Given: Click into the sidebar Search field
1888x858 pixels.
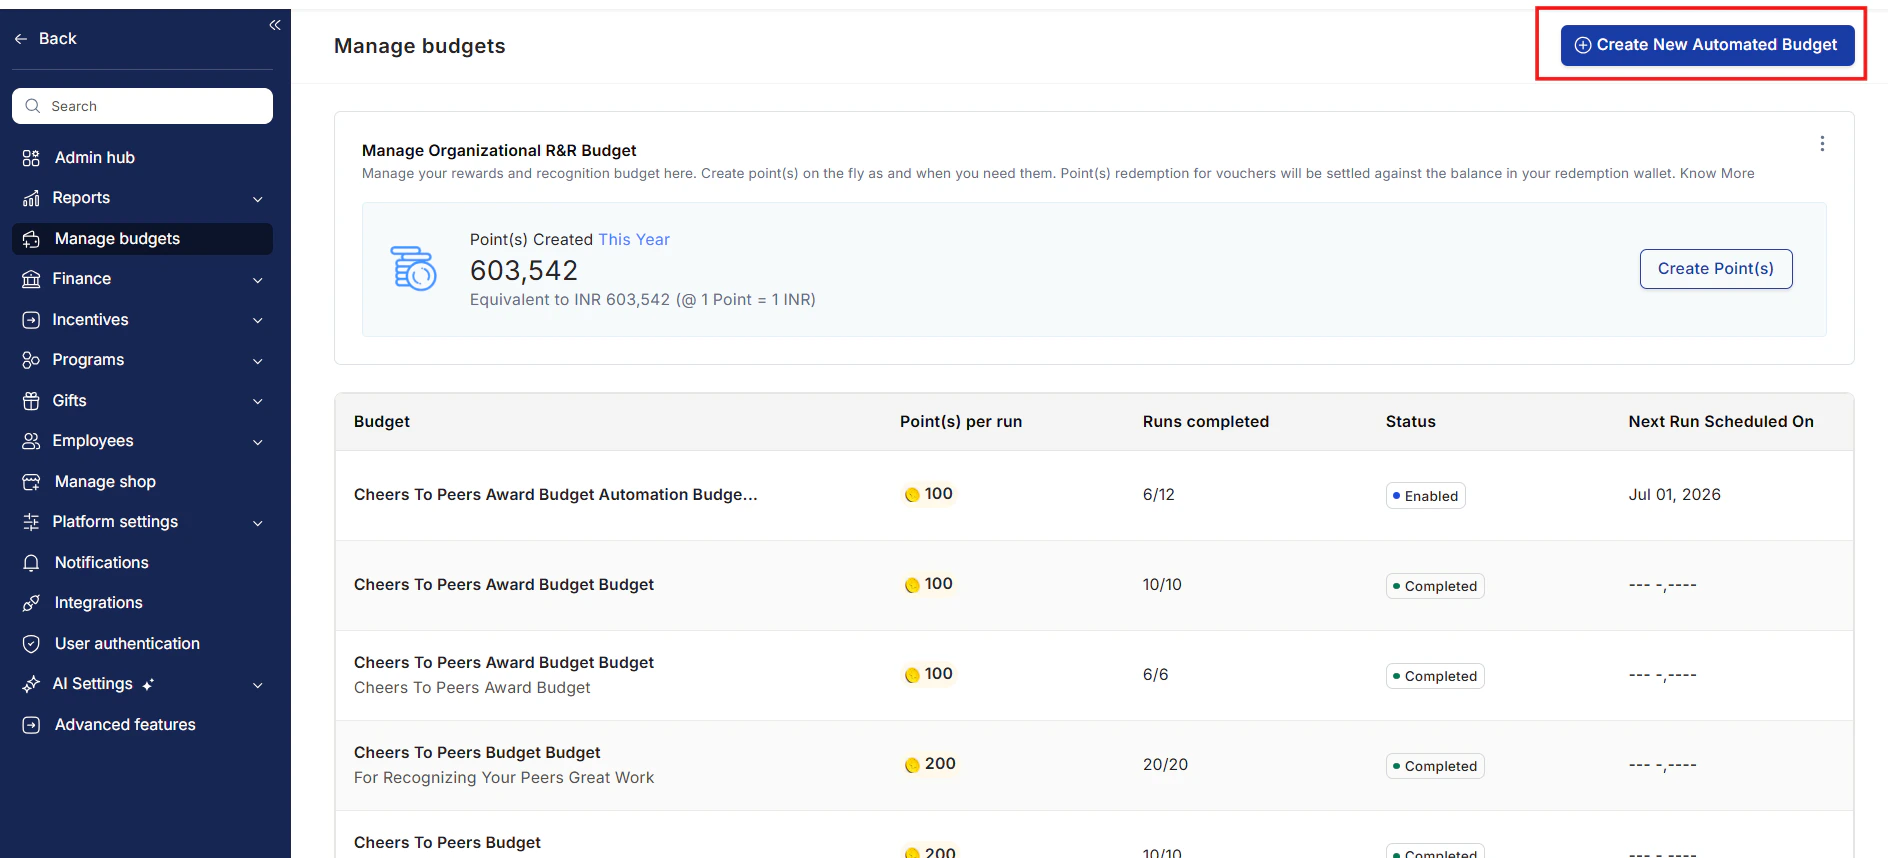Looking at the screenshot, I should tap(142, 106).
